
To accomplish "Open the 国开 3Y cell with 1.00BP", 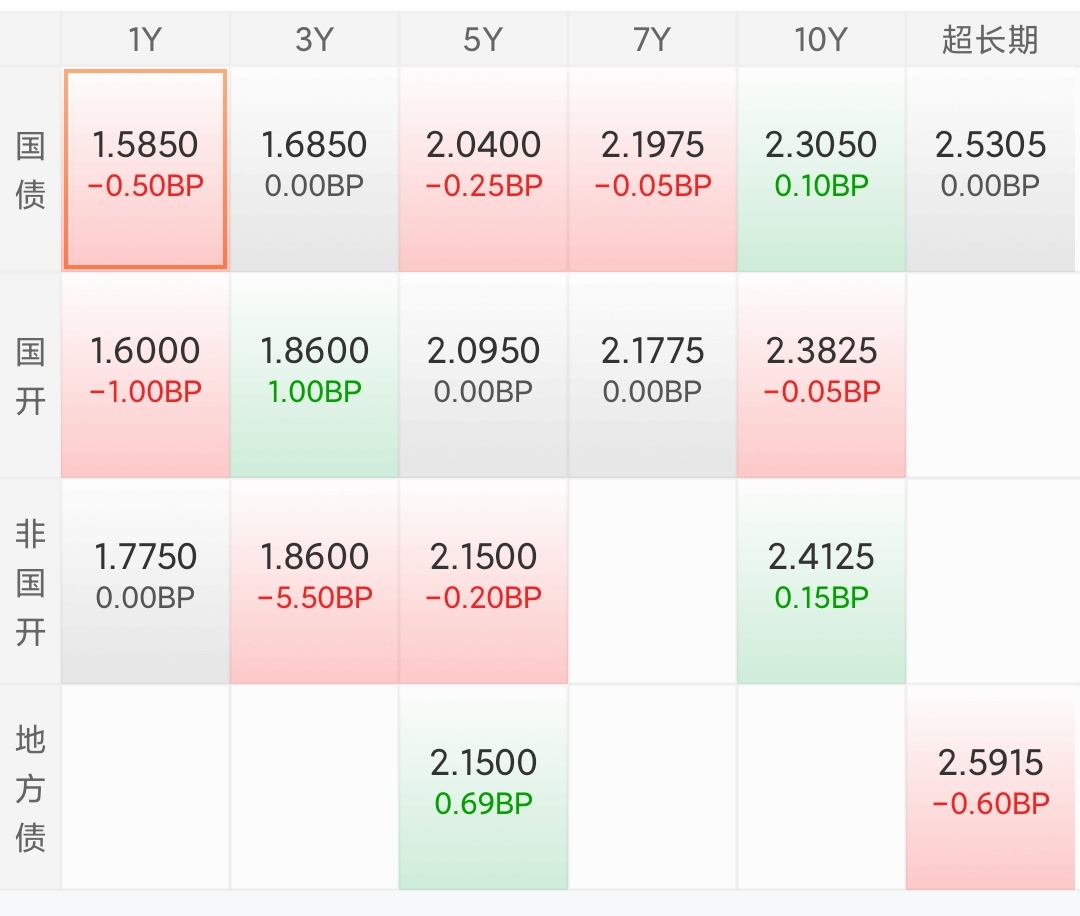I will [314, 375].
